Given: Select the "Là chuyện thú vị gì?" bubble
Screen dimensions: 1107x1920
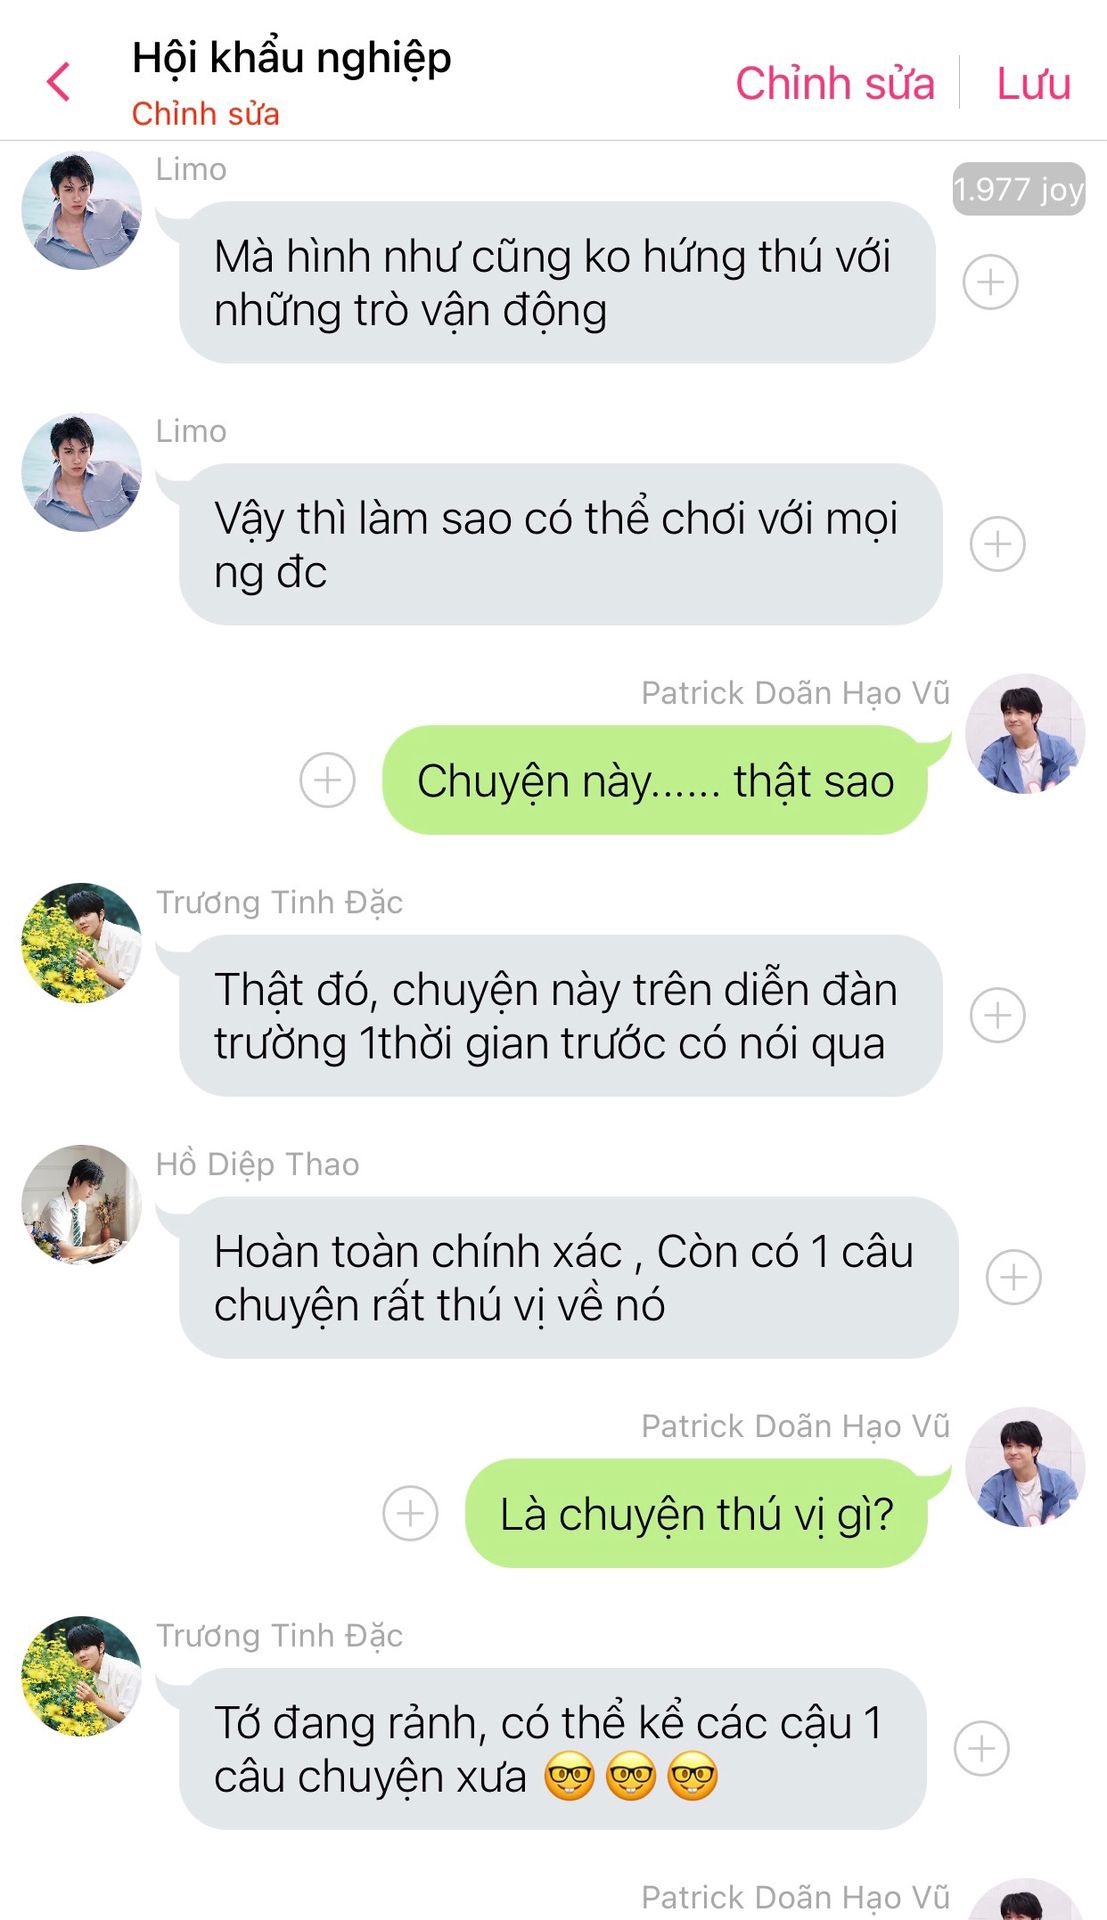Looking at the screenshot, I should coord(697,1513).
